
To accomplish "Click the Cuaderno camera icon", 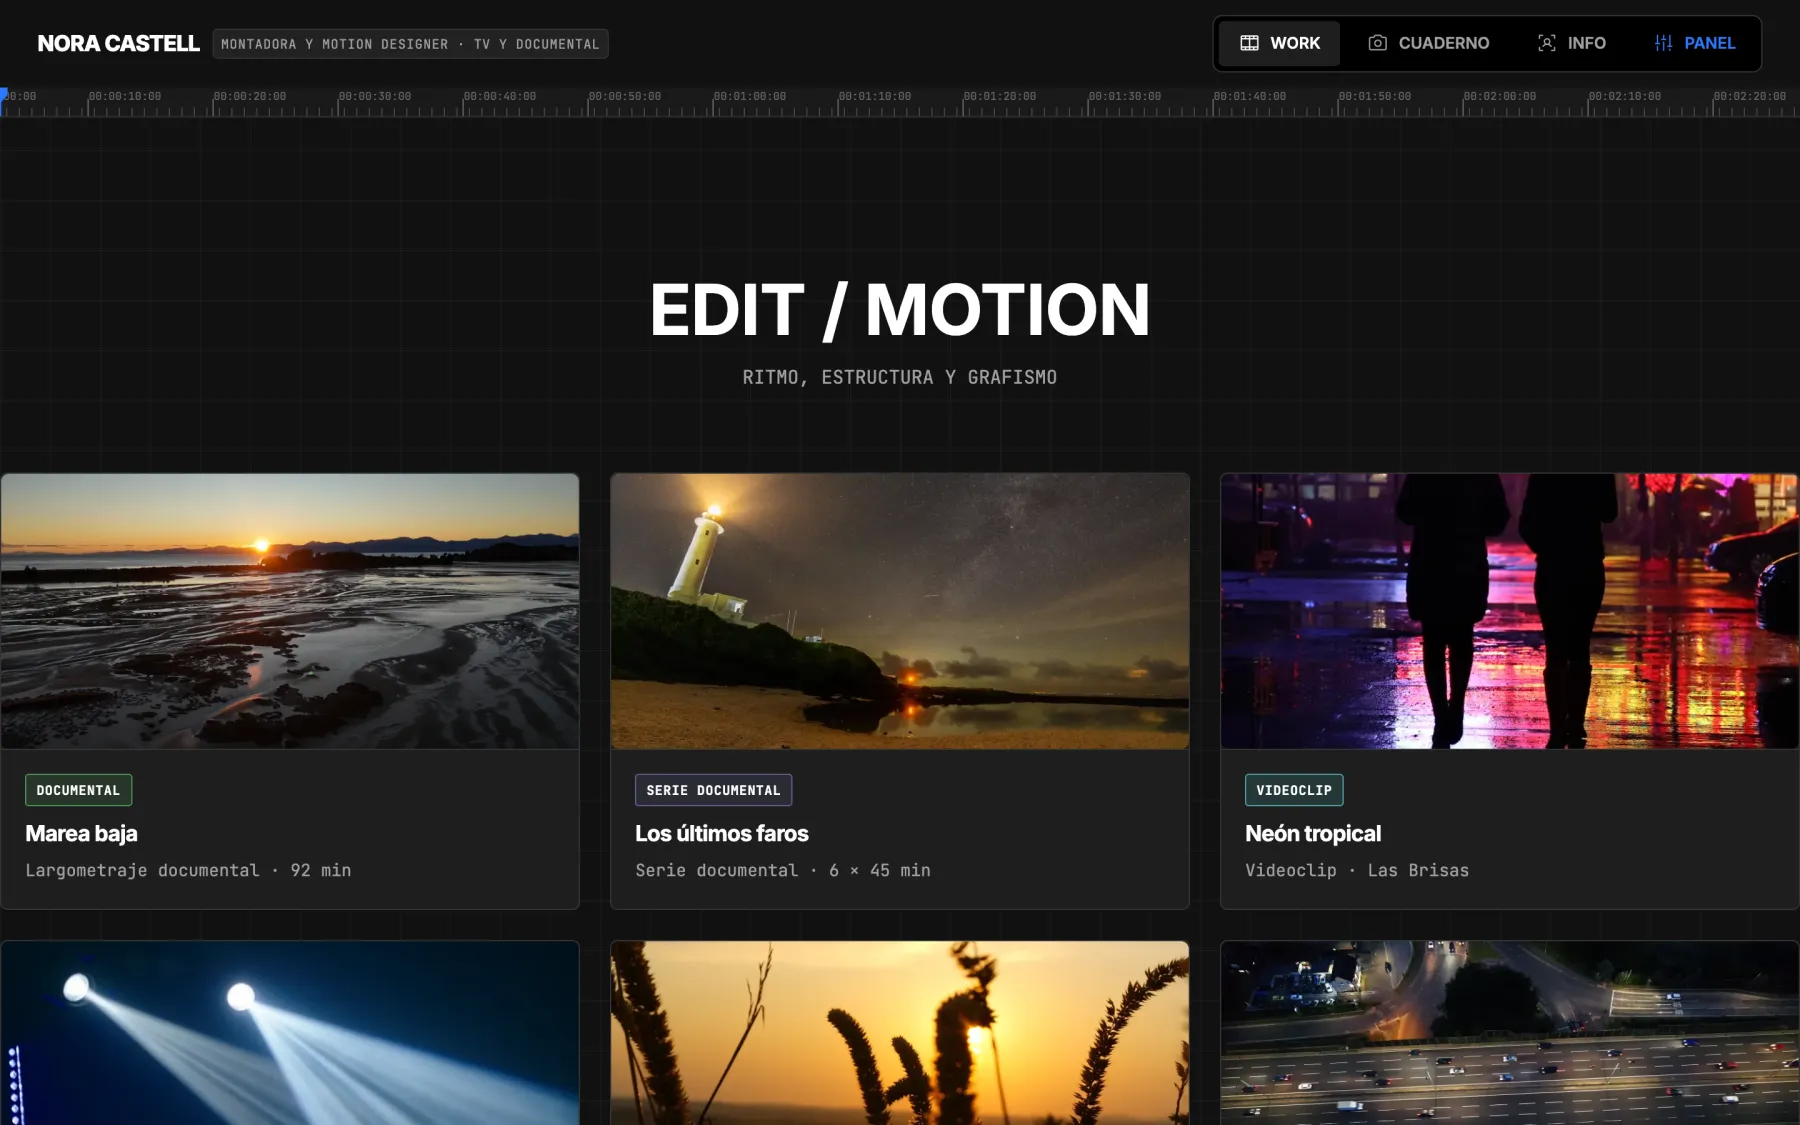I will (1377, 43).
